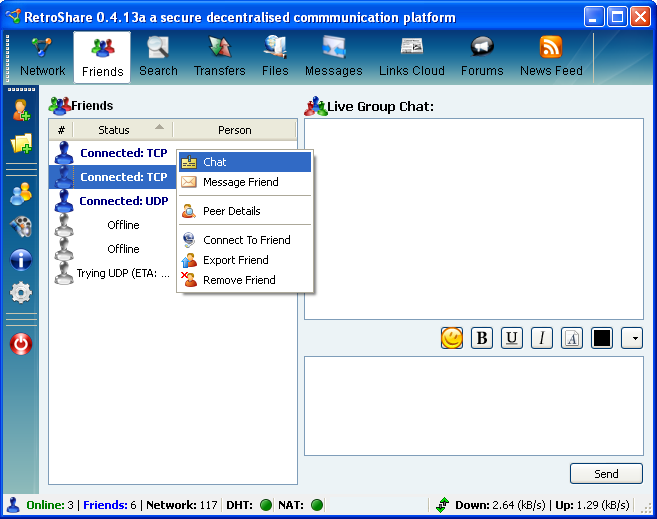Select the Trying UDP friend row
Image resolution: width=657 pixels, height=519 pixels.
pos(113,273)
